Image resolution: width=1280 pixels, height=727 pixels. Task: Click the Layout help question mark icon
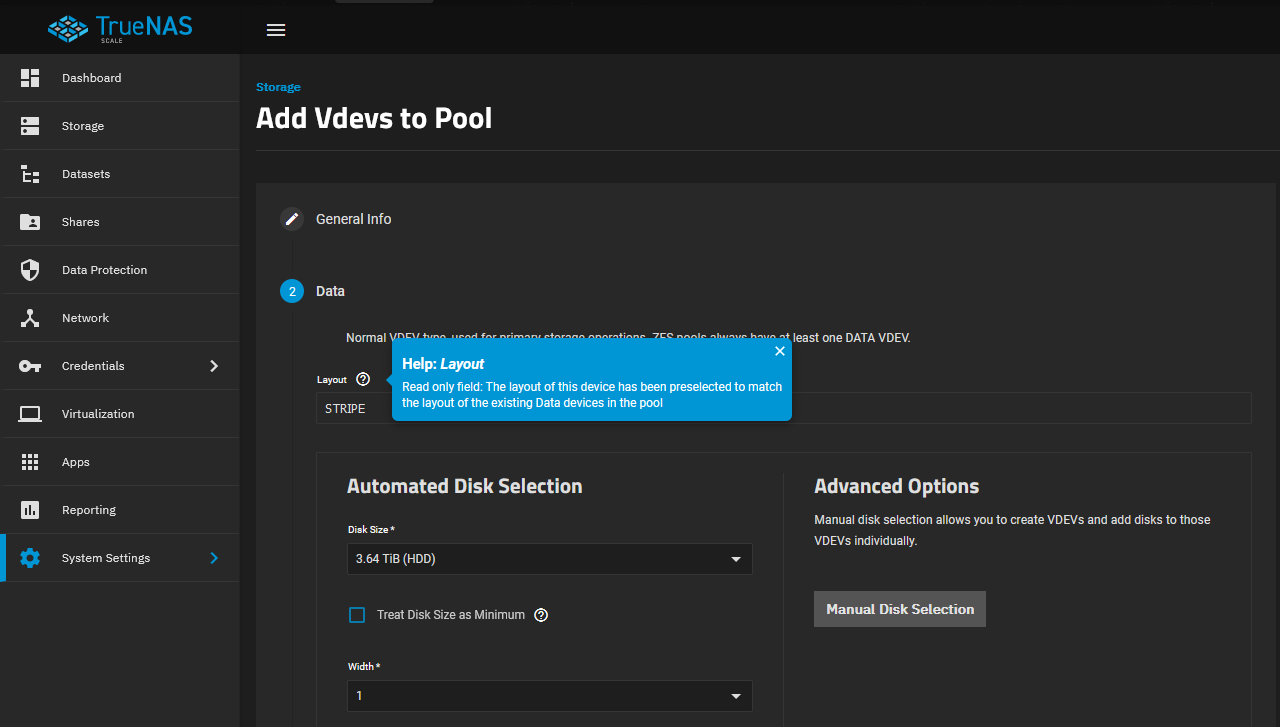click(x=363, y=379)
